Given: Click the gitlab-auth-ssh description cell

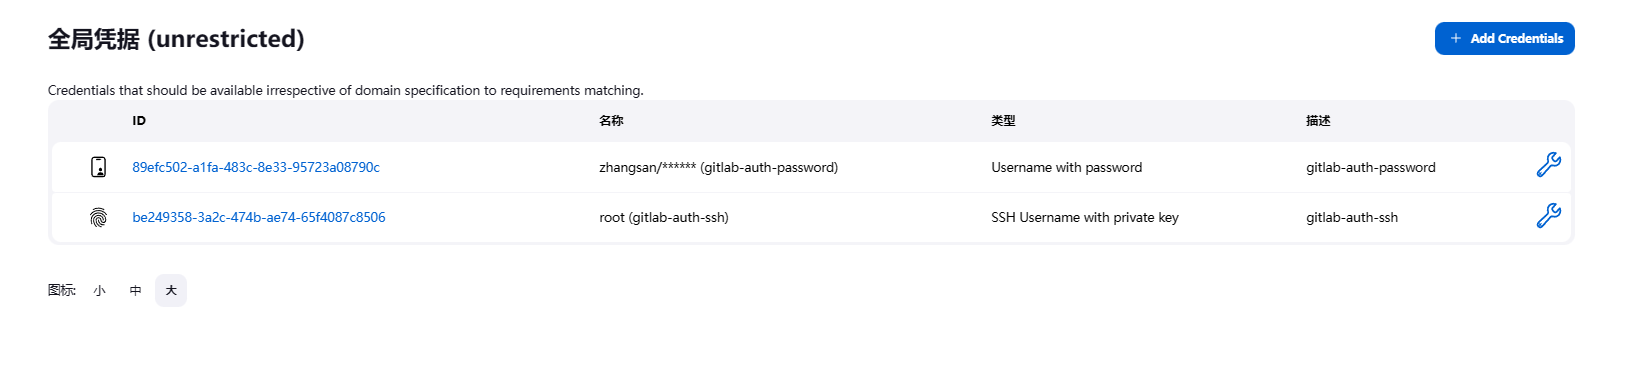Looking at the screenshot, I should [1352, 217].
